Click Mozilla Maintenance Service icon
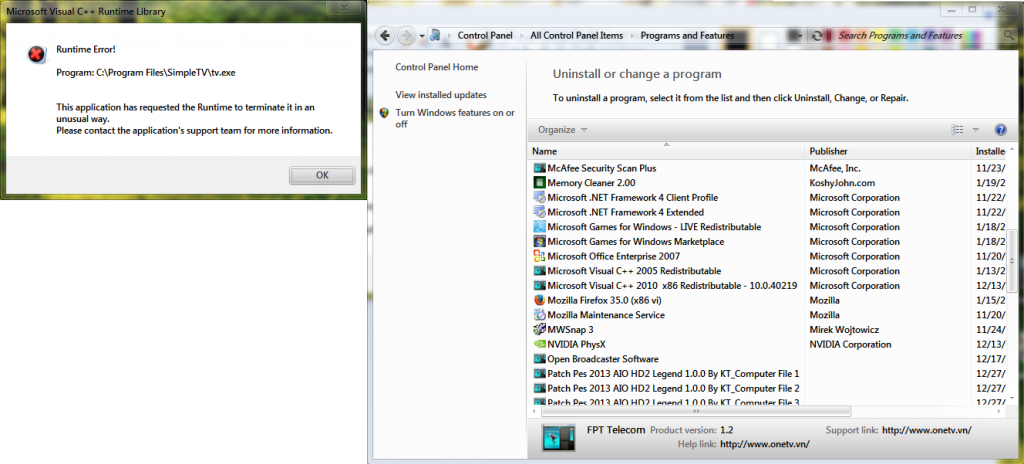This screenshot has height=464, width=1024. click(x=539, y=315)
